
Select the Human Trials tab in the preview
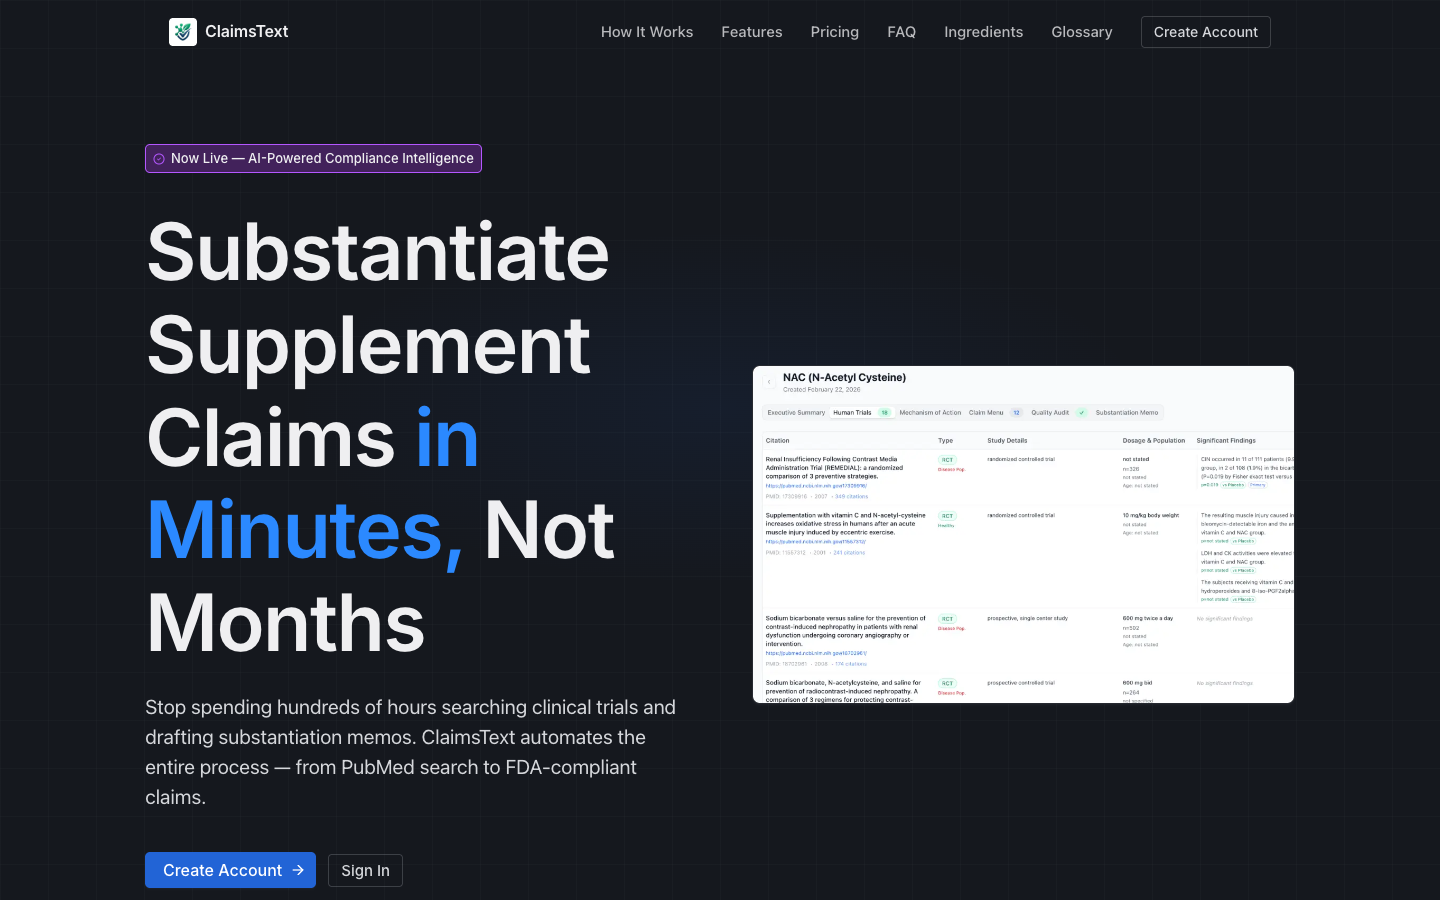(862, 412)
